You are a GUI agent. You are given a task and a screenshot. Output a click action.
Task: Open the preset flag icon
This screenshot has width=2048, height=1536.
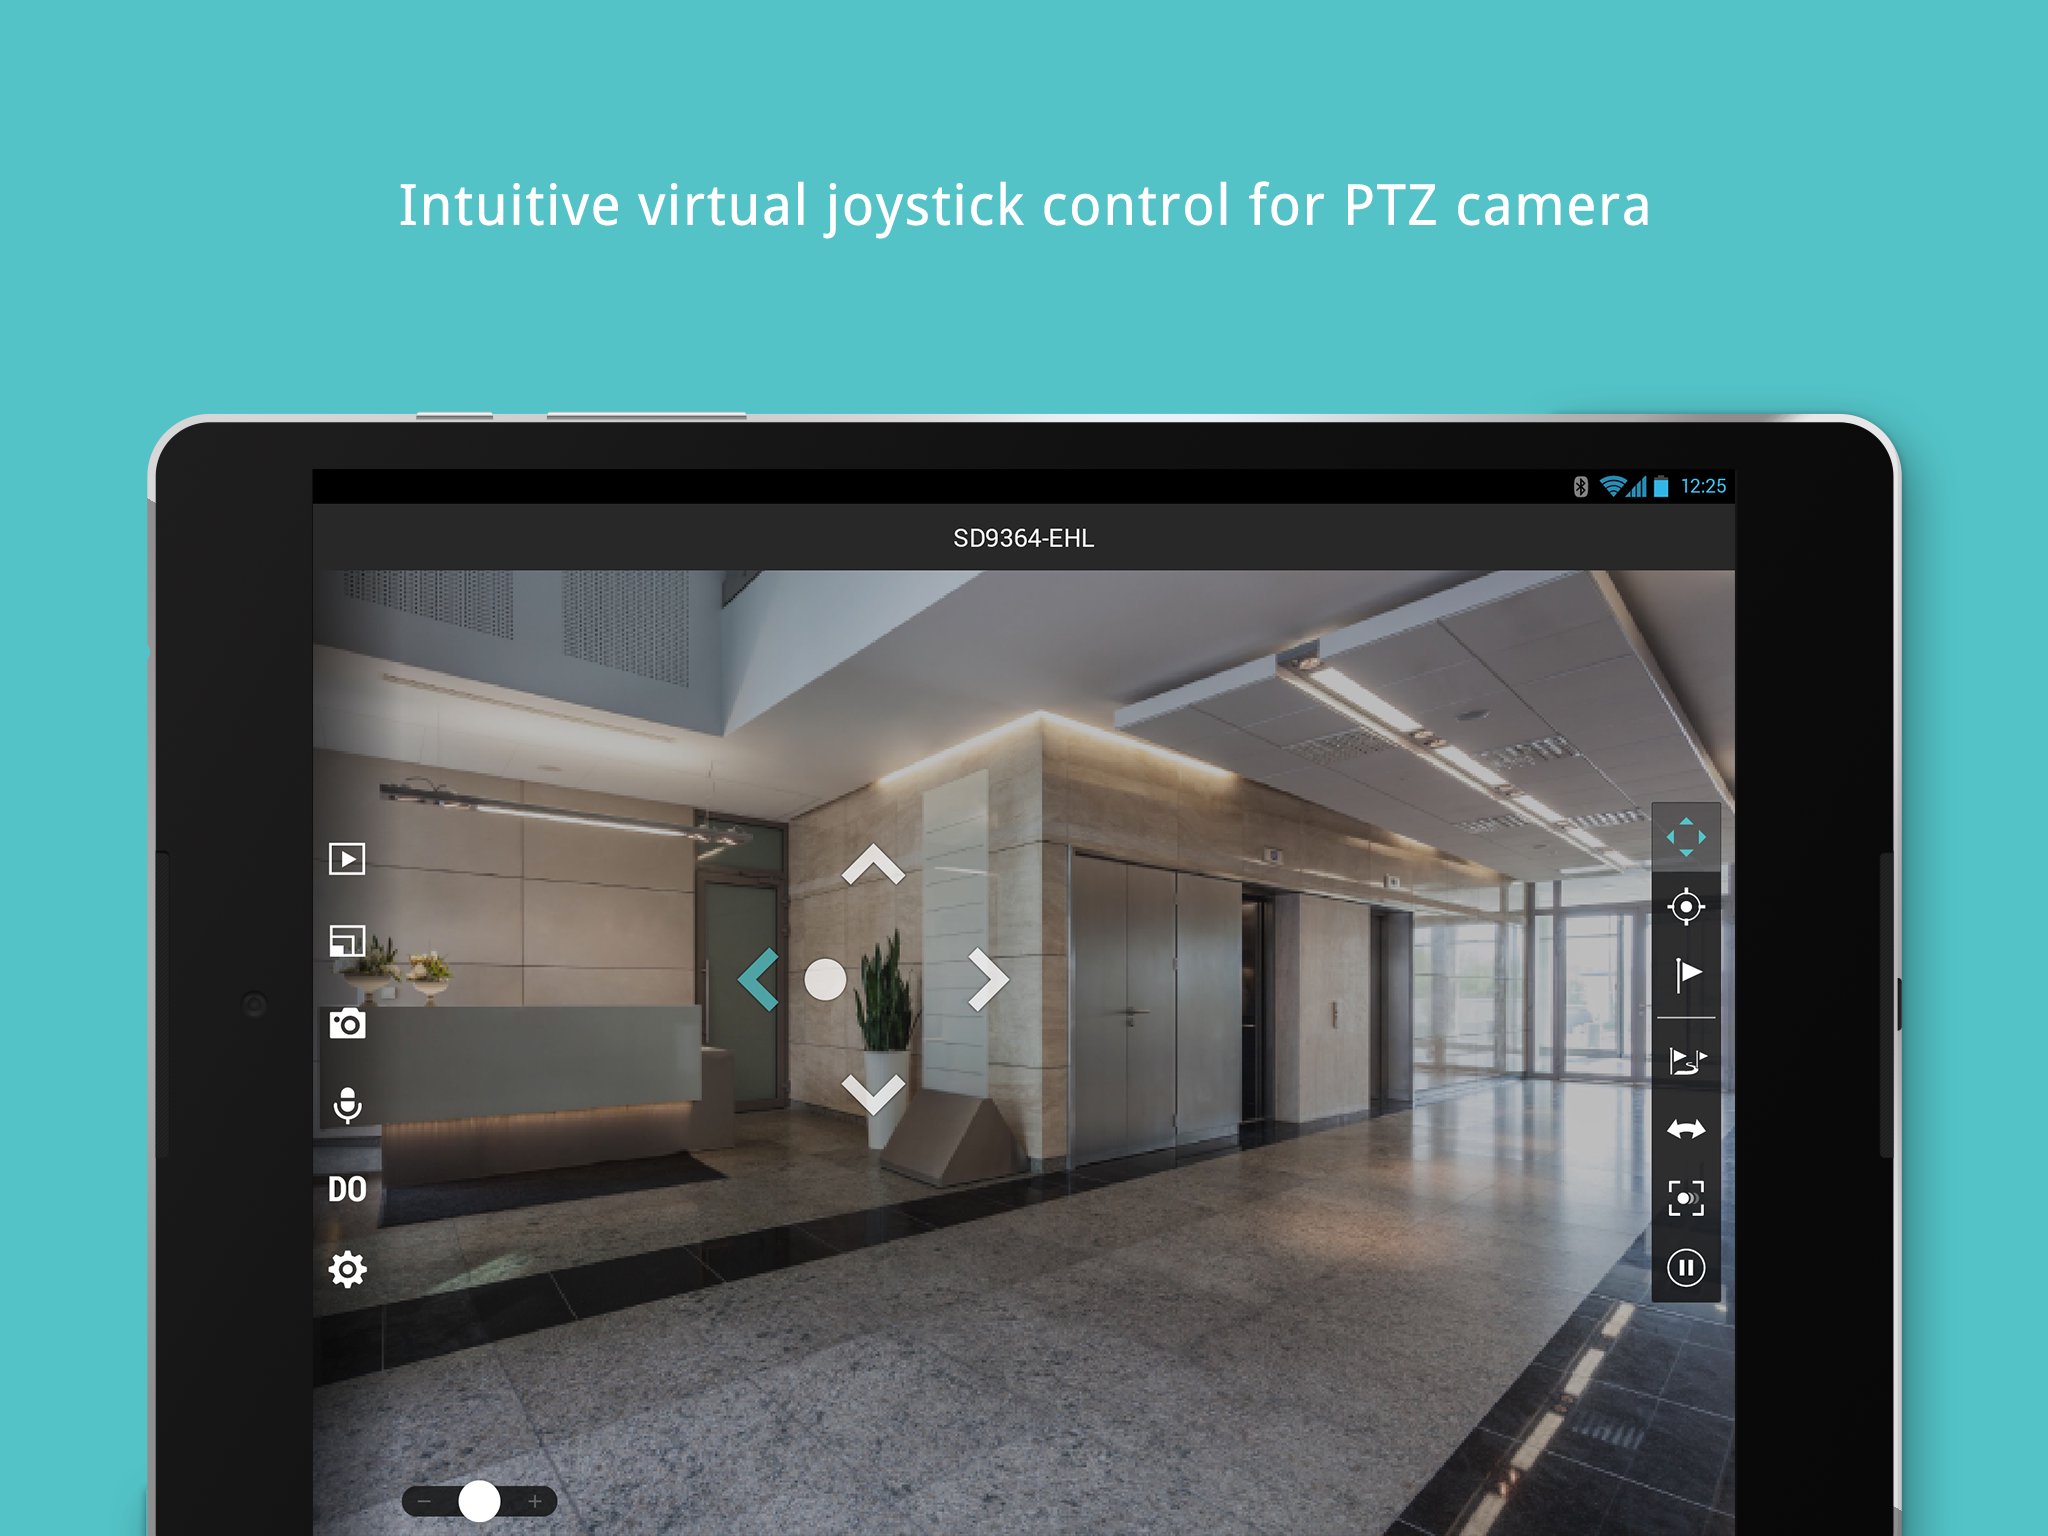[x=1686, y=974]
